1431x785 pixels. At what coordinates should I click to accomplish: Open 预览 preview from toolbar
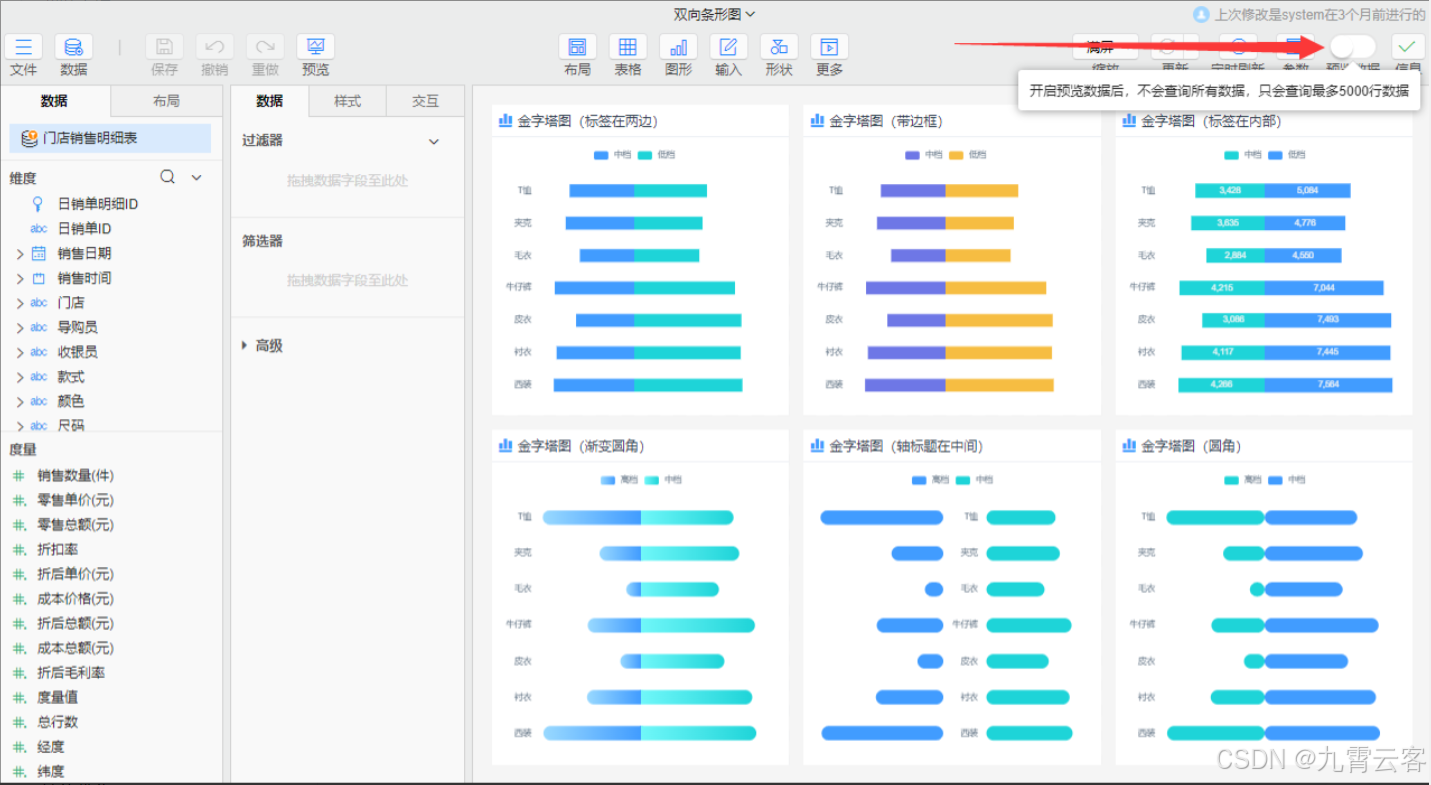coord(316,47)
